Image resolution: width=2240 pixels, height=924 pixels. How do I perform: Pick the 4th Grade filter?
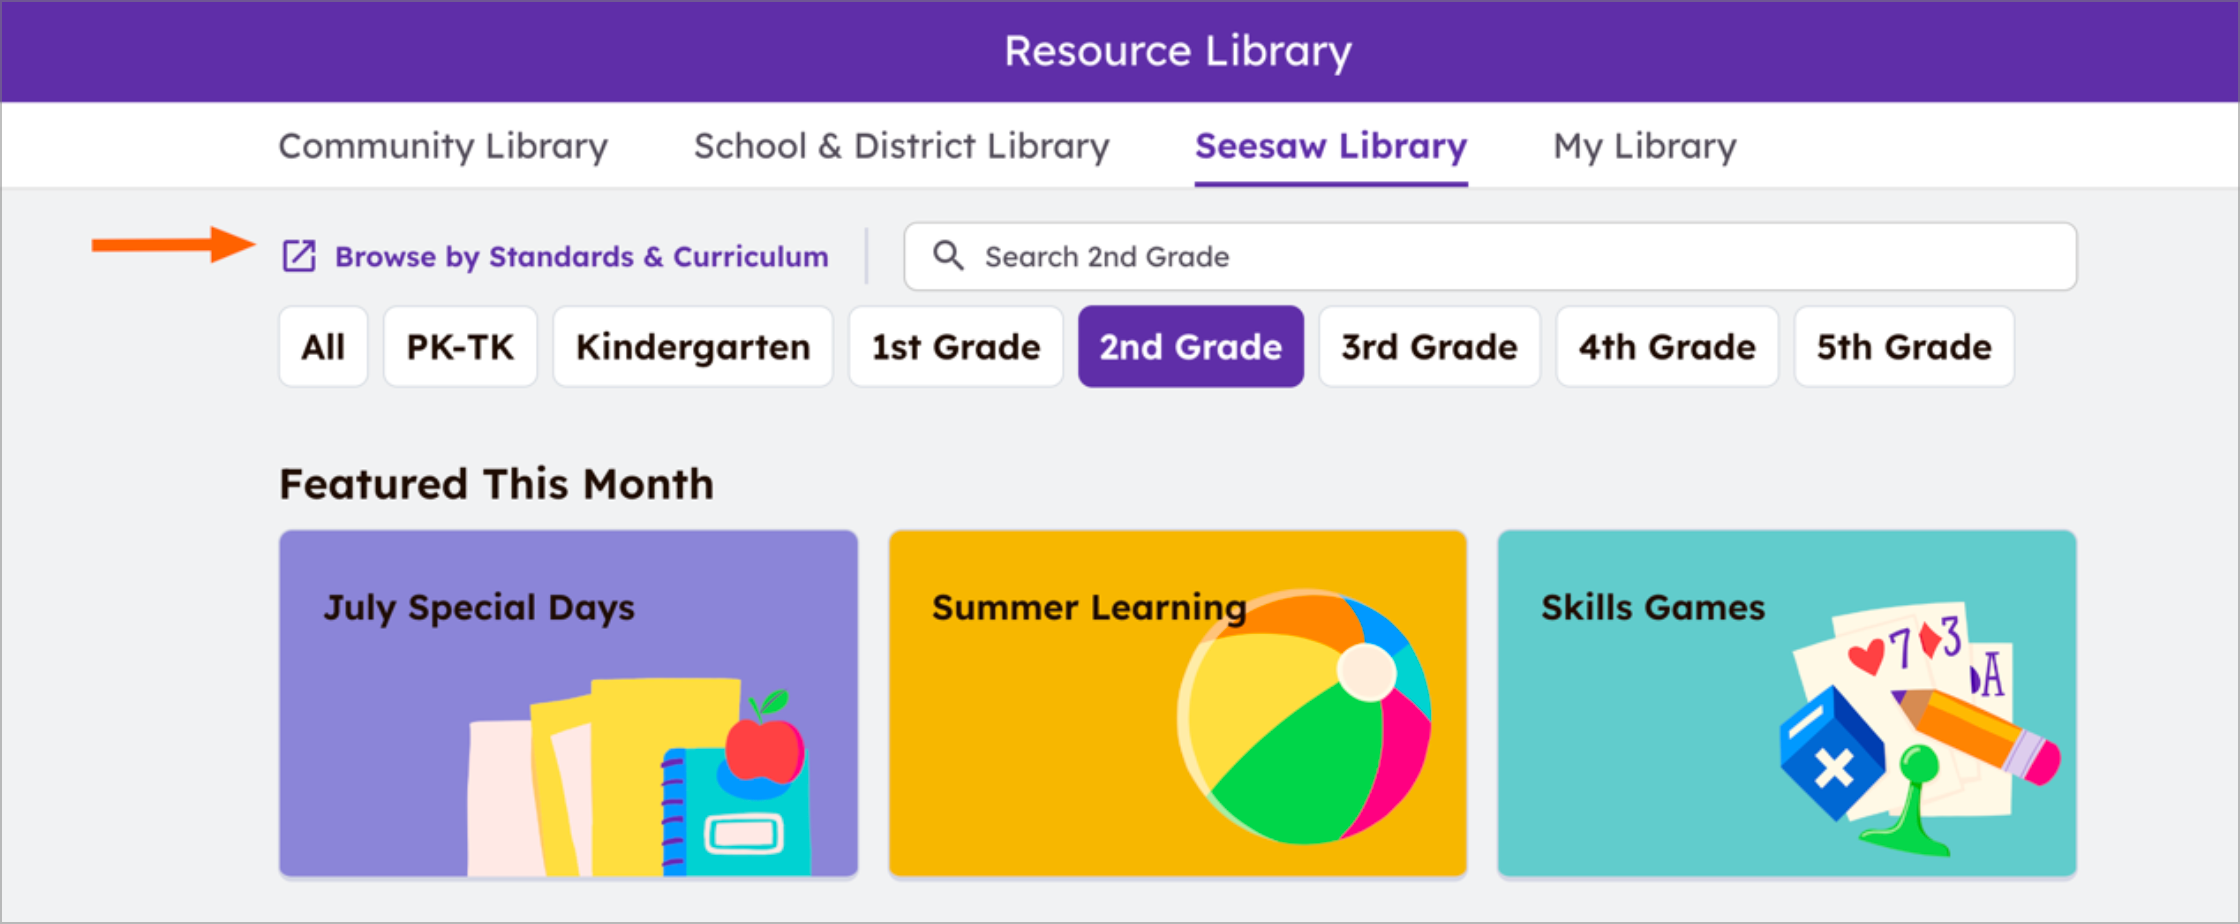(x=1667, y=347)
